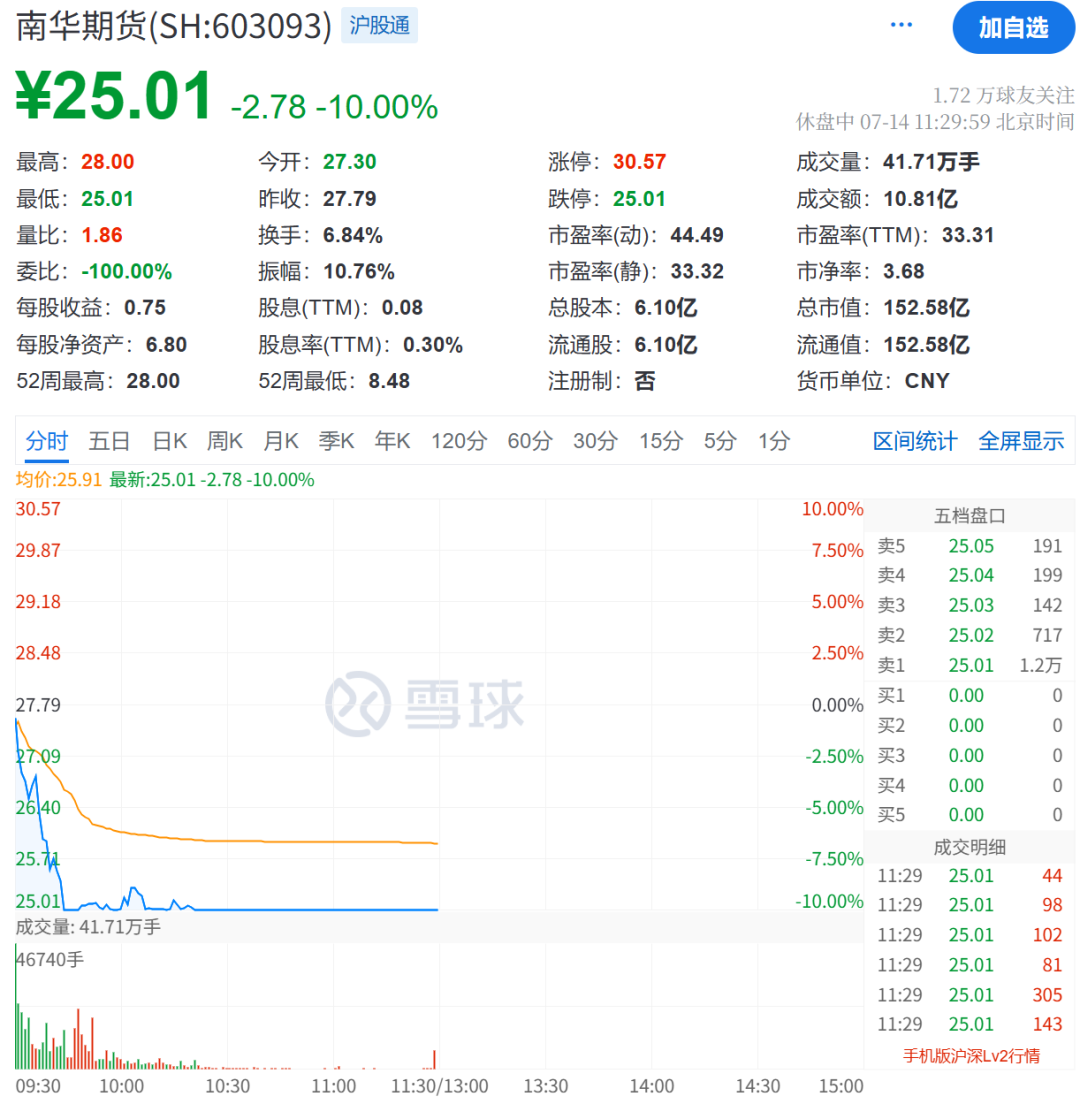Click the 跌停 value 25.01
Image resolution: width=1080 pixels, height=1104 pixels.
point(639,199)
